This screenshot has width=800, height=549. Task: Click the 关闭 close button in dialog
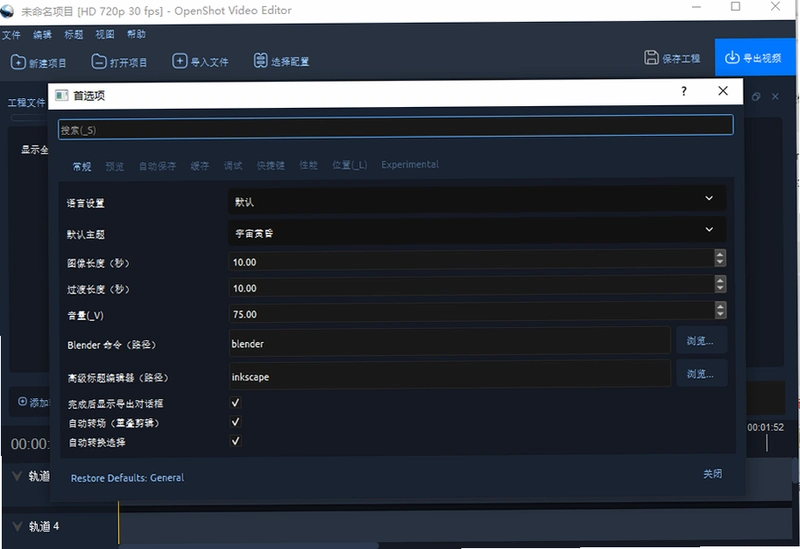pos(713,474)
